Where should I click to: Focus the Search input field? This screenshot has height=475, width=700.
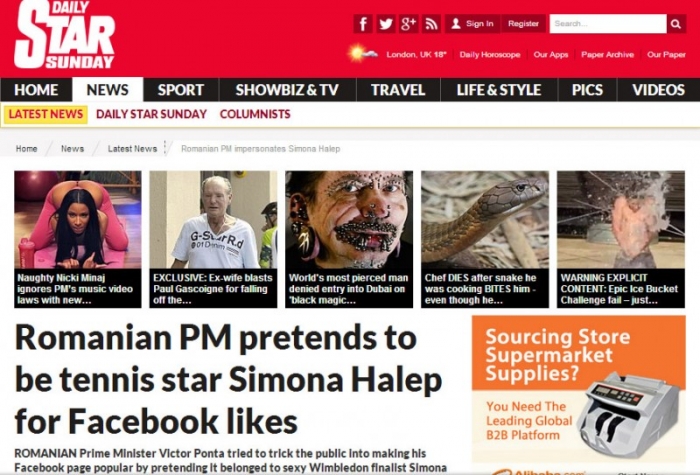(x=608, y=24)
